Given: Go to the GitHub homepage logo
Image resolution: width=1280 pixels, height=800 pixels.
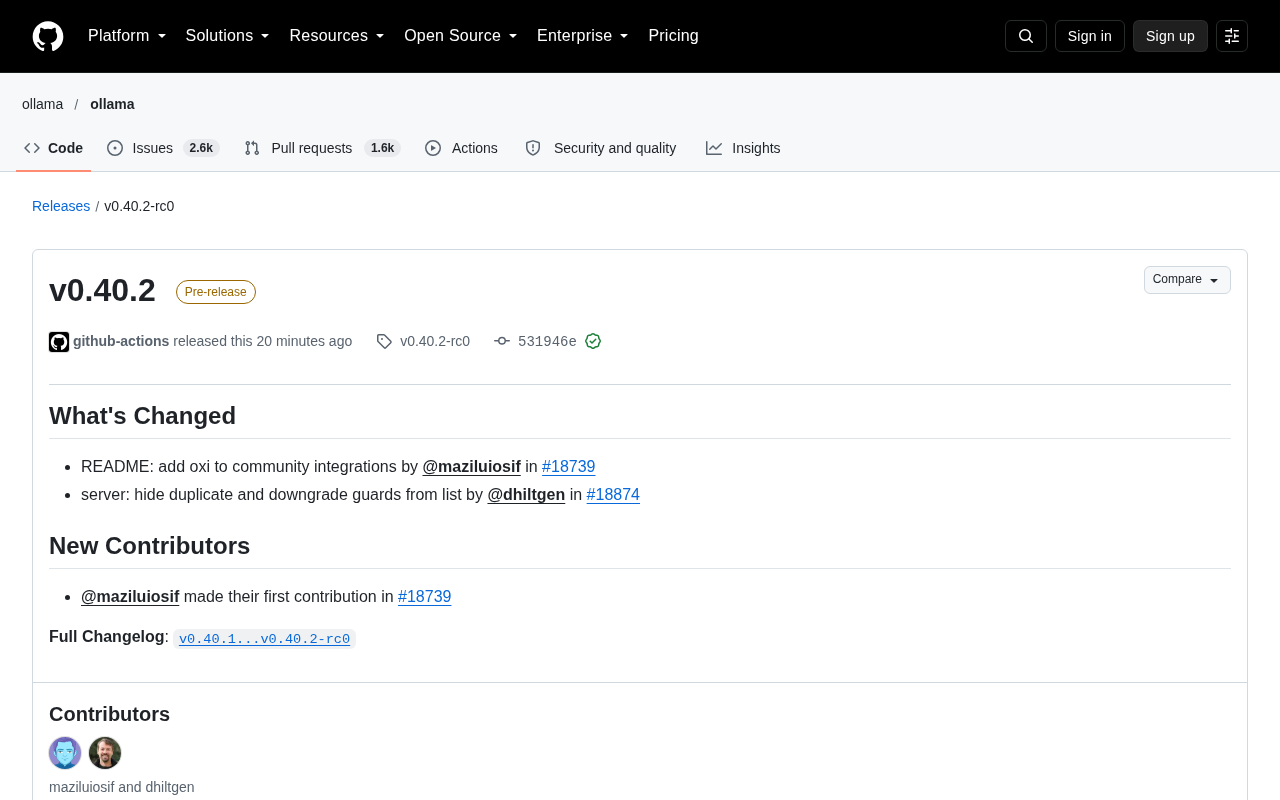Looking at the screenshot, I should pos(48,36).
